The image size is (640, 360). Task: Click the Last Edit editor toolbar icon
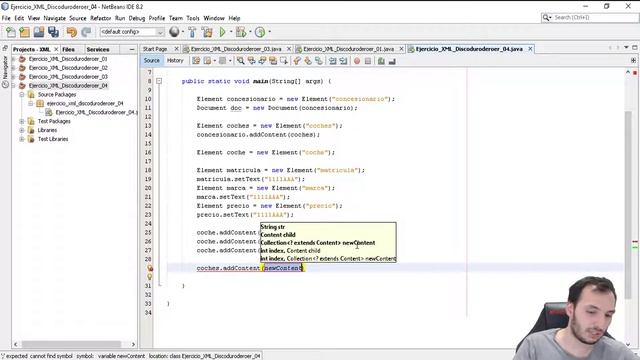point(196,61)
